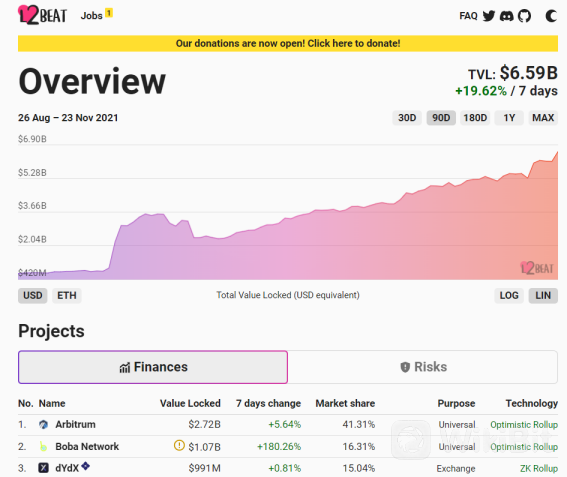Click the $2.72B Arbitrum value

204,425
